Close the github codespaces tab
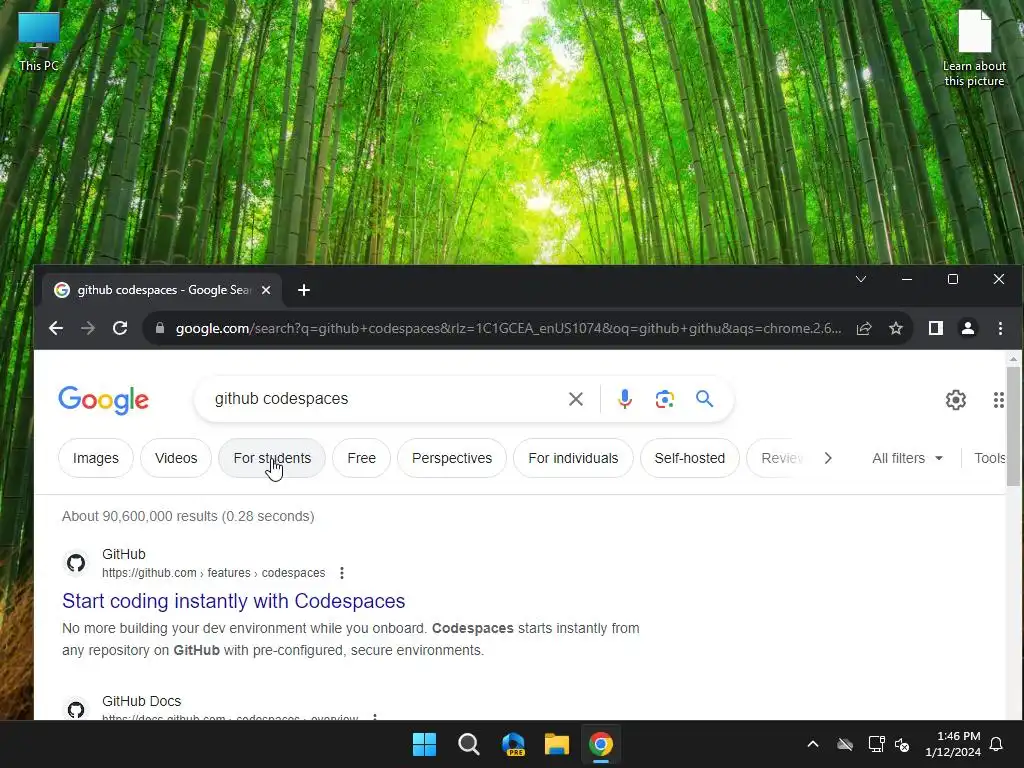This screenshot has height=768, width=1024. click(266, 290)
